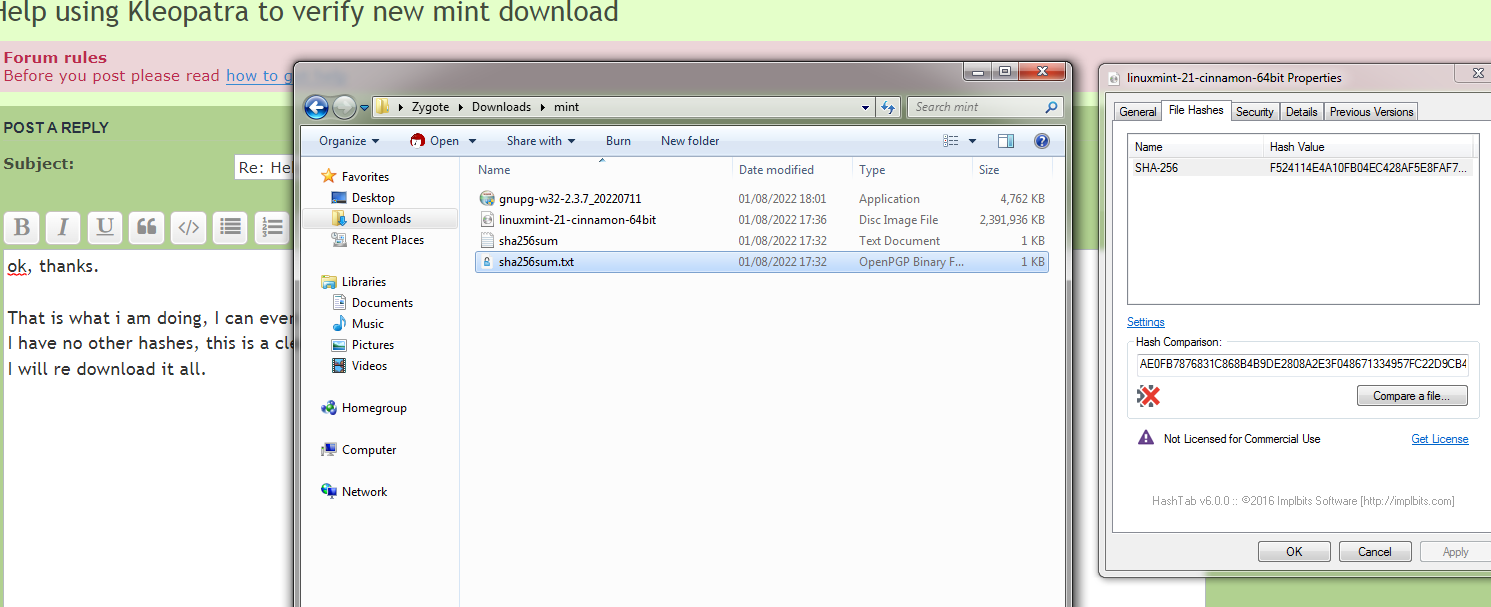Image resolution: width=1491 pixels, height=607 pixels.
Task: Open Homegroup in the navigation pane
Action: click(x=374, y=408)
